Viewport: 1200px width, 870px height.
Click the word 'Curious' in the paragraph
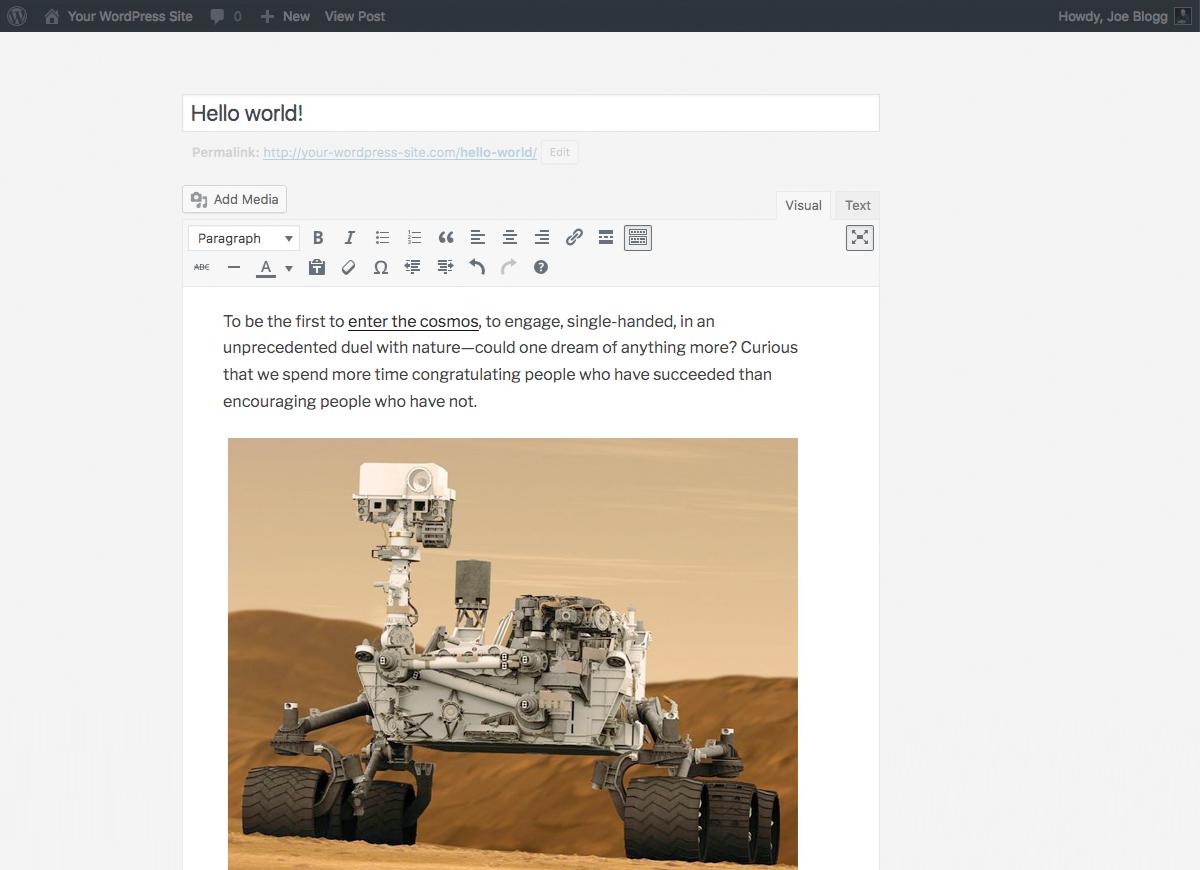pos(769,348)
